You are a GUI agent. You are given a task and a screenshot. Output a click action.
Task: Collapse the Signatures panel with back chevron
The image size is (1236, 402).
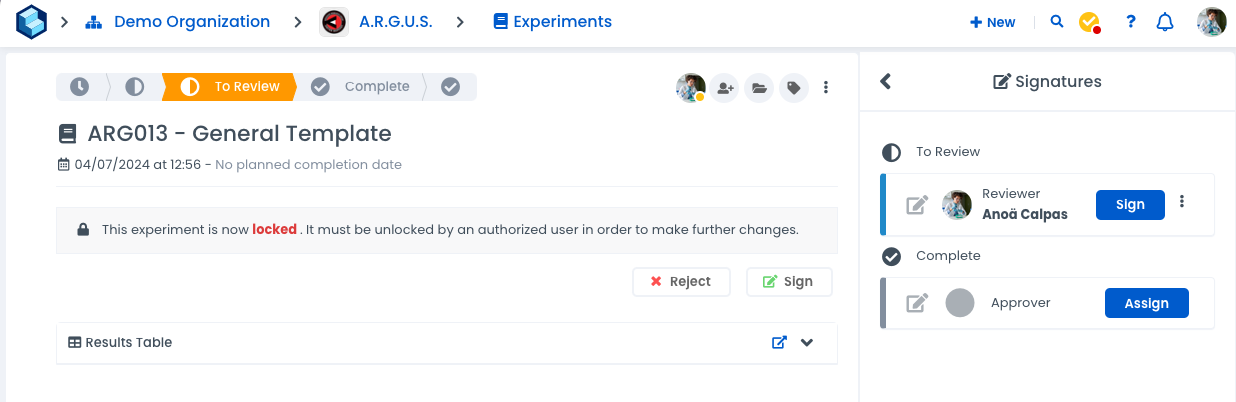[885, 82]
